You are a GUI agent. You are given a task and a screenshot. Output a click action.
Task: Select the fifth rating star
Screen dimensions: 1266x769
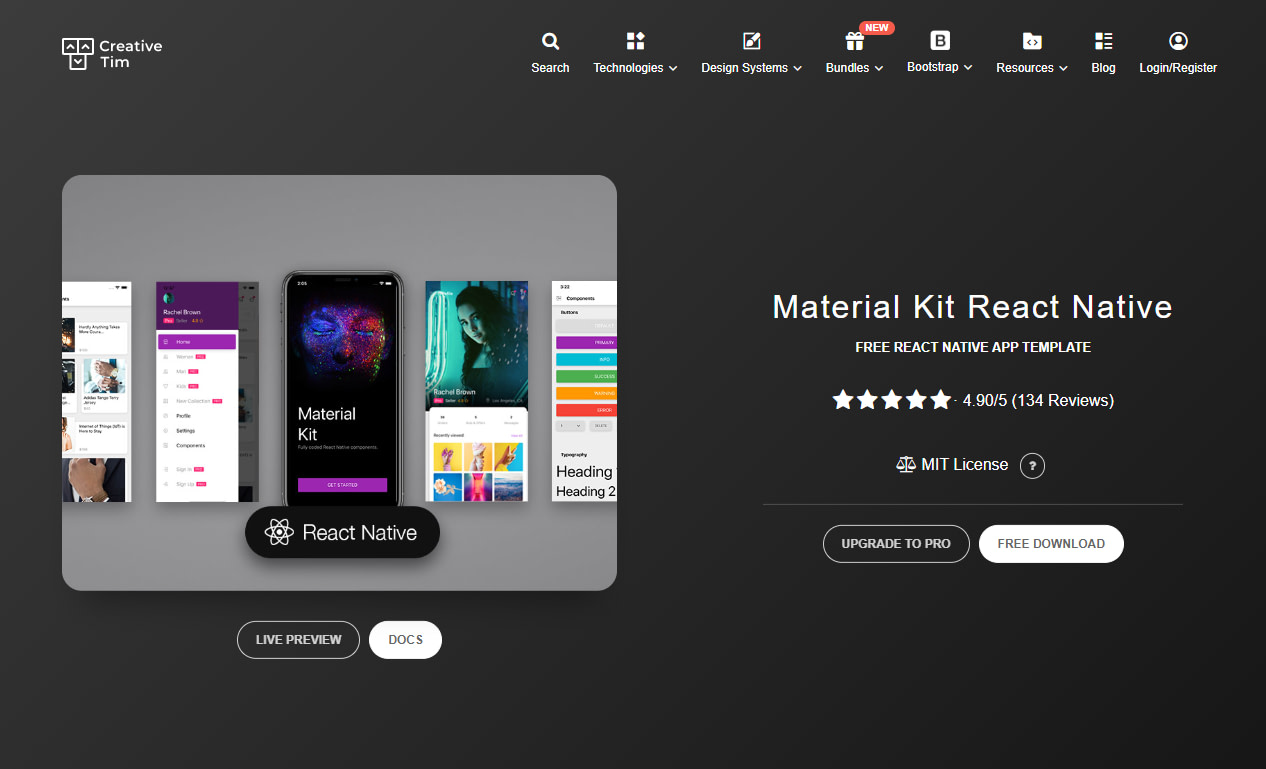941,399
